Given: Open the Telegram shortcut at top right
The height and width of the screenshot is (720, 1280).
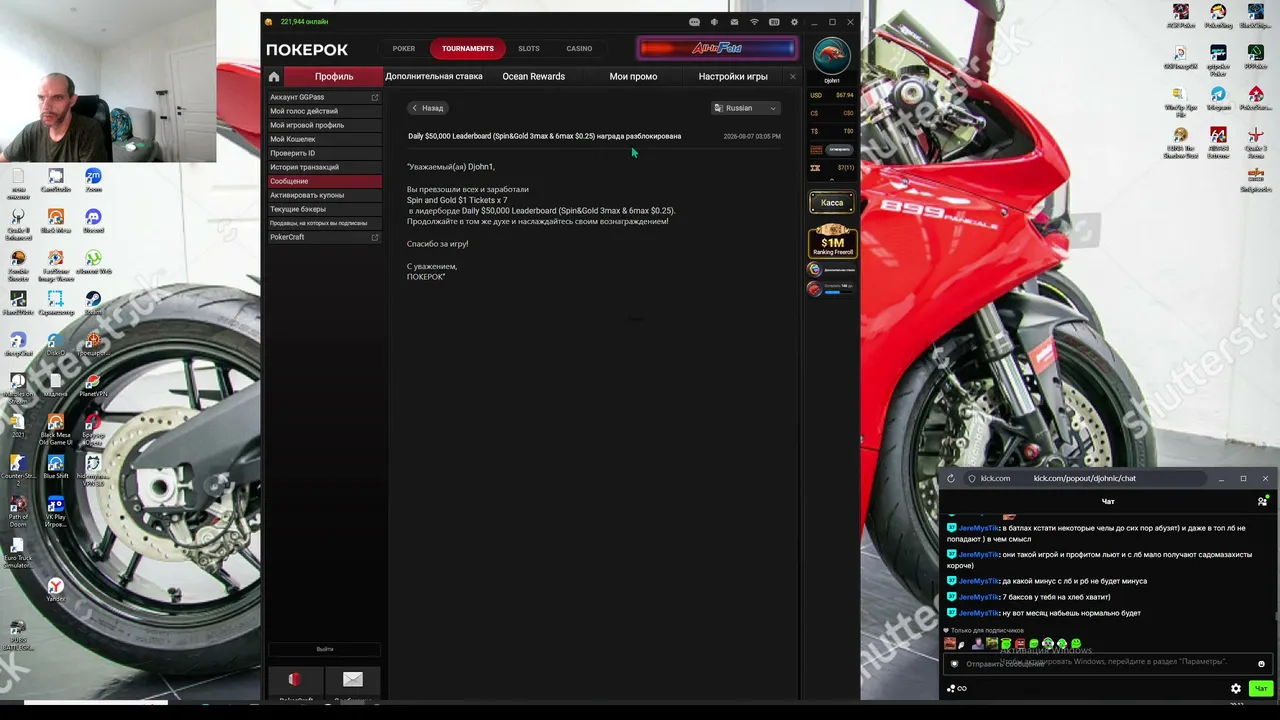Looking at the screenshot, I should (x=1218, y=98).
